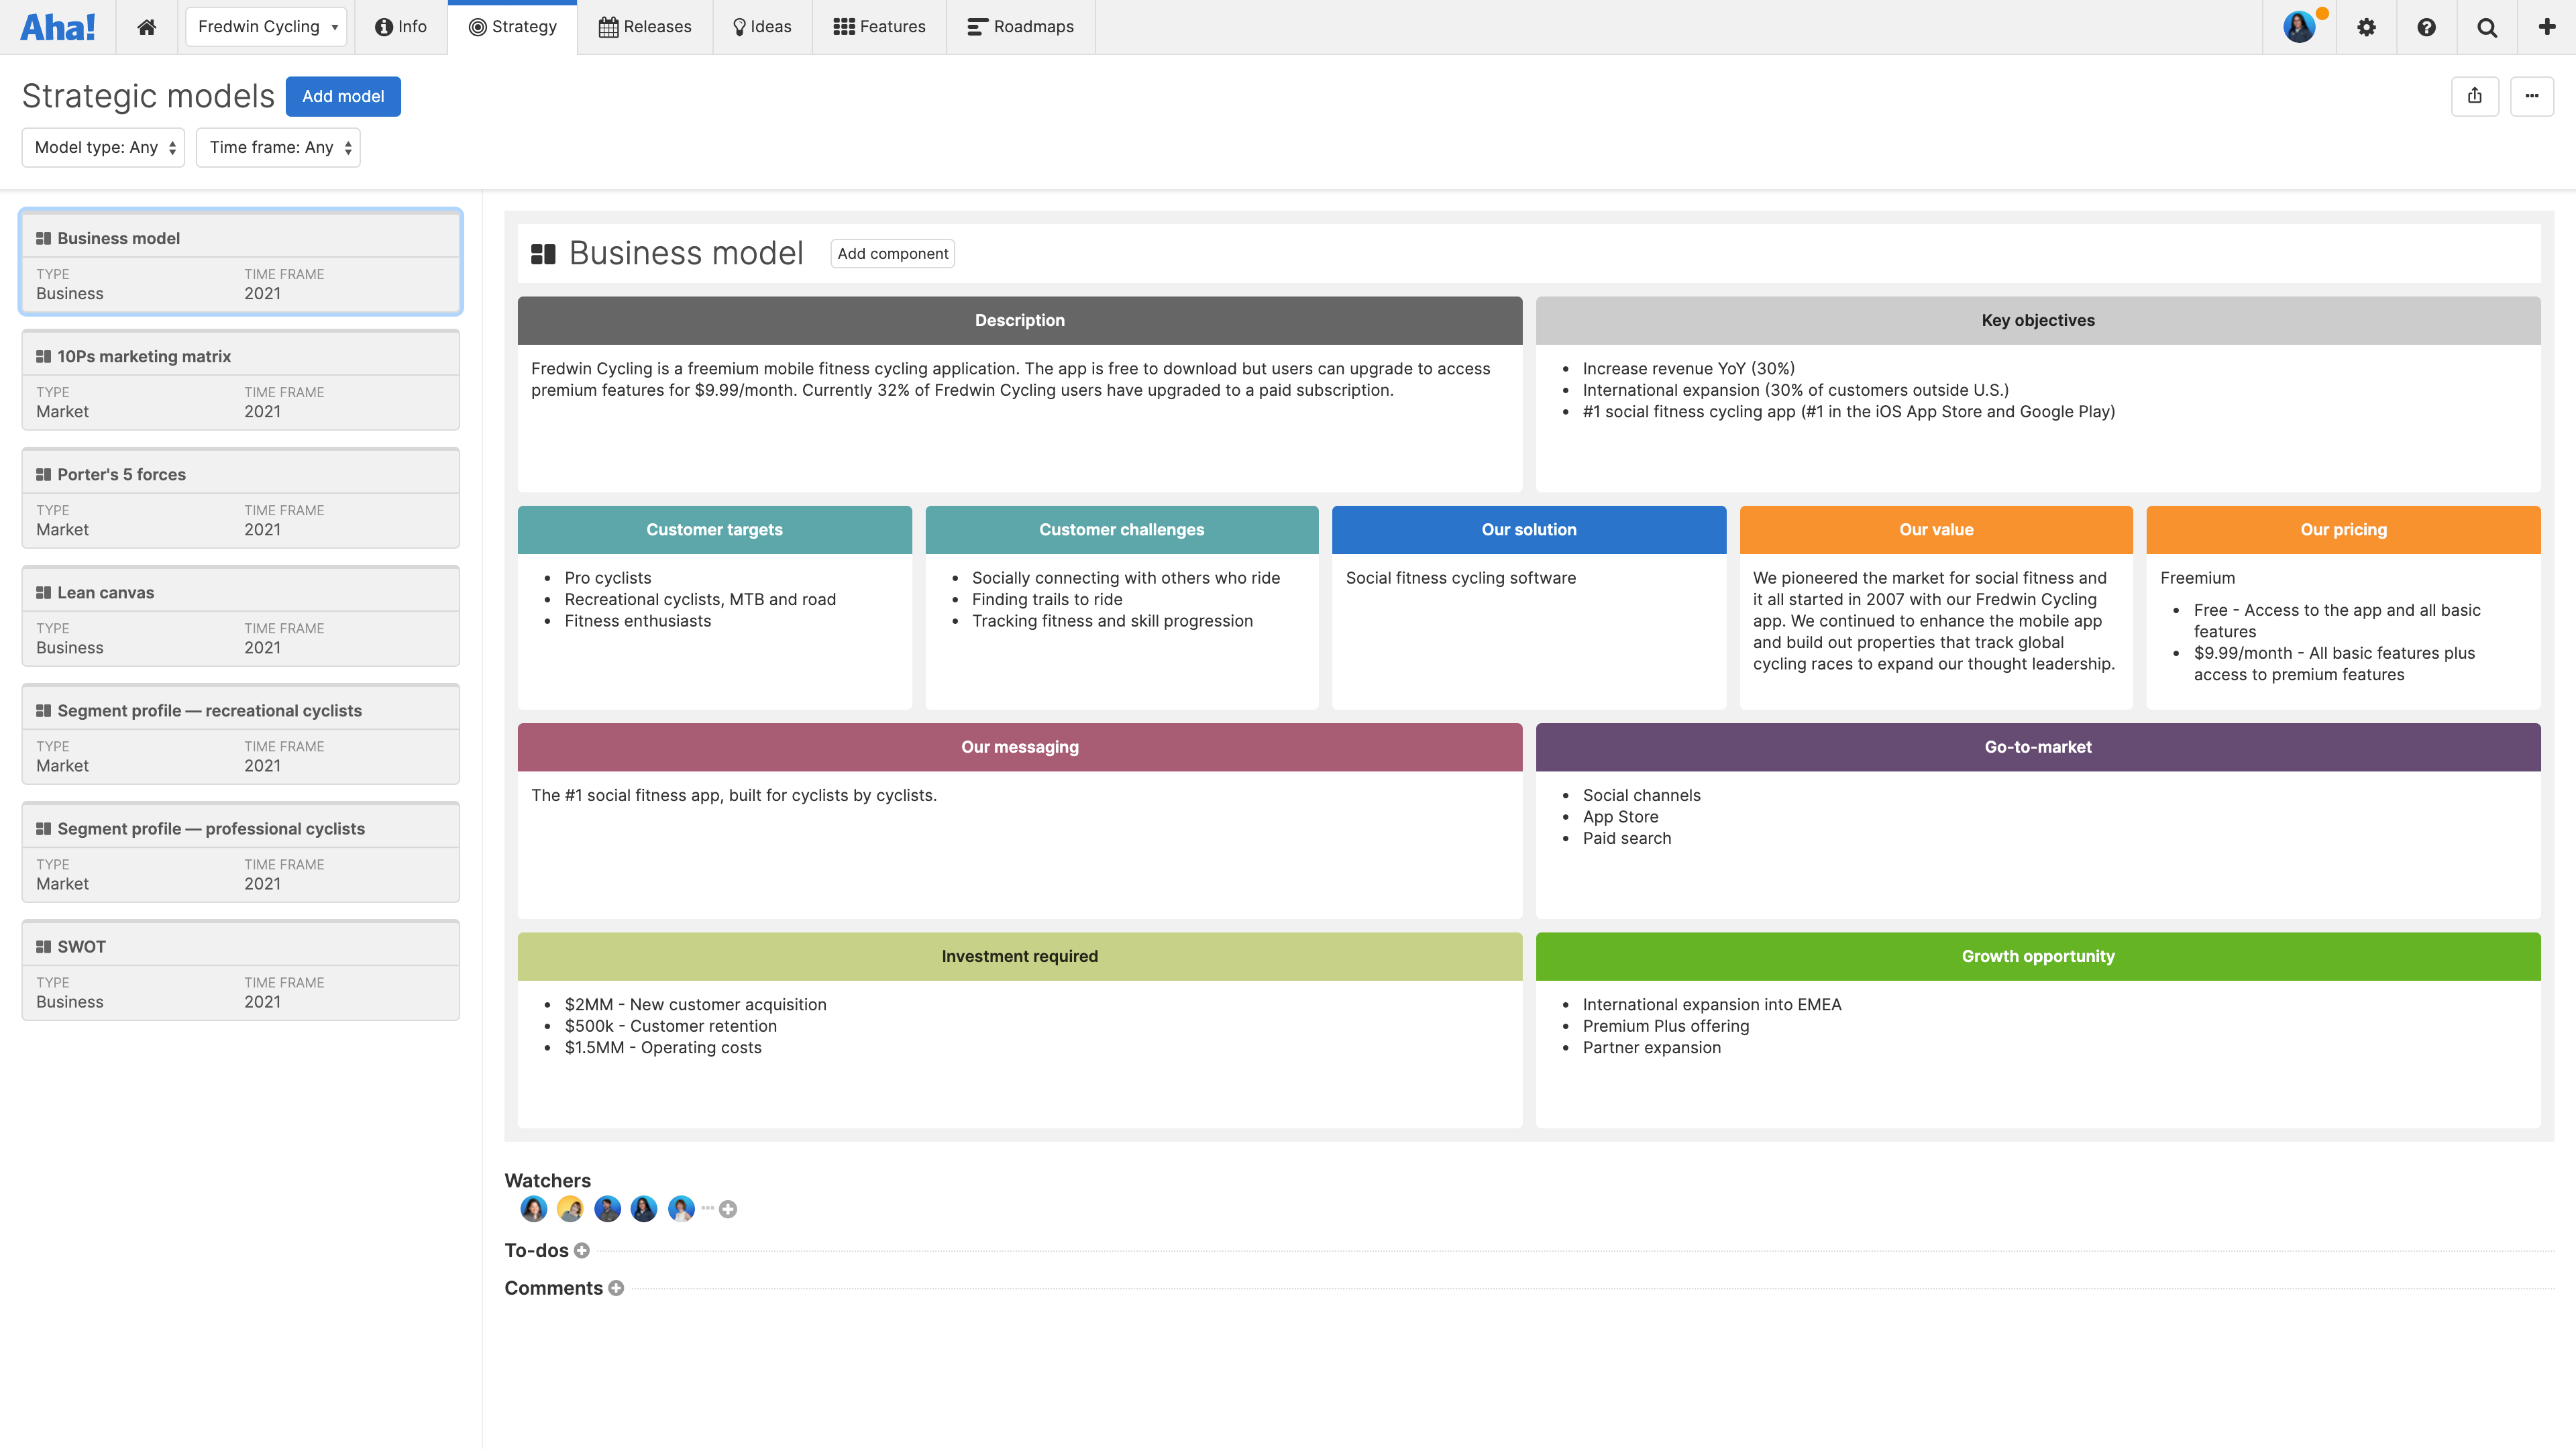Open help with the question mark icon
Screen dimensions: 2576x1449
point(2426,27)
